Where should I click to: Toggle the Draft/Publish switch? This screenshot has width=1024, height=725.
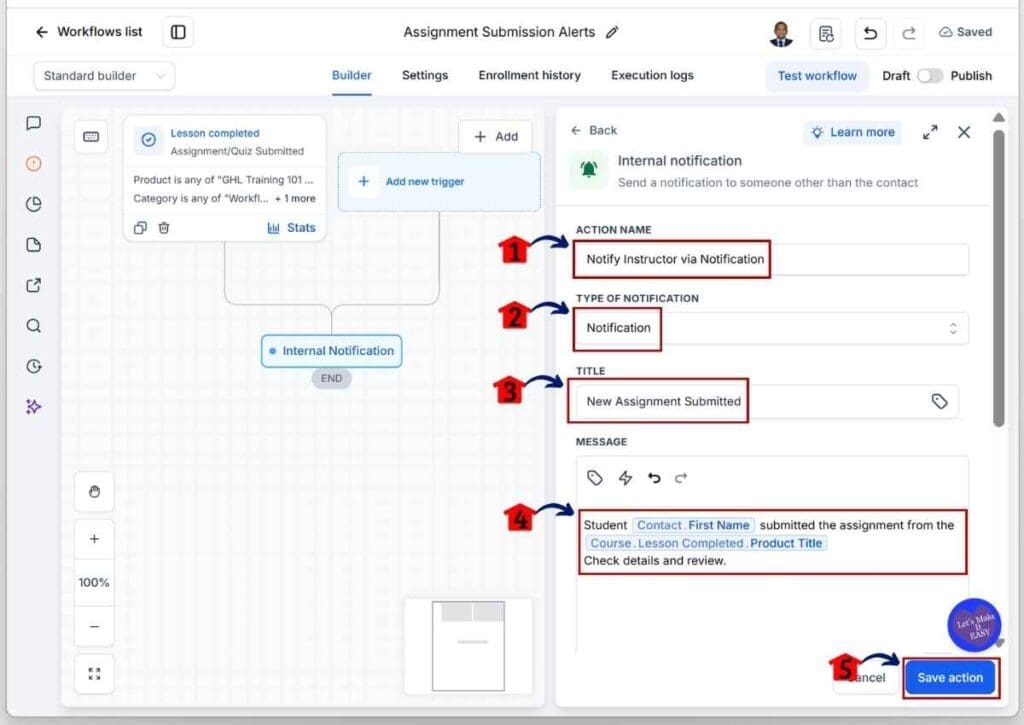[x=930, y=76]
